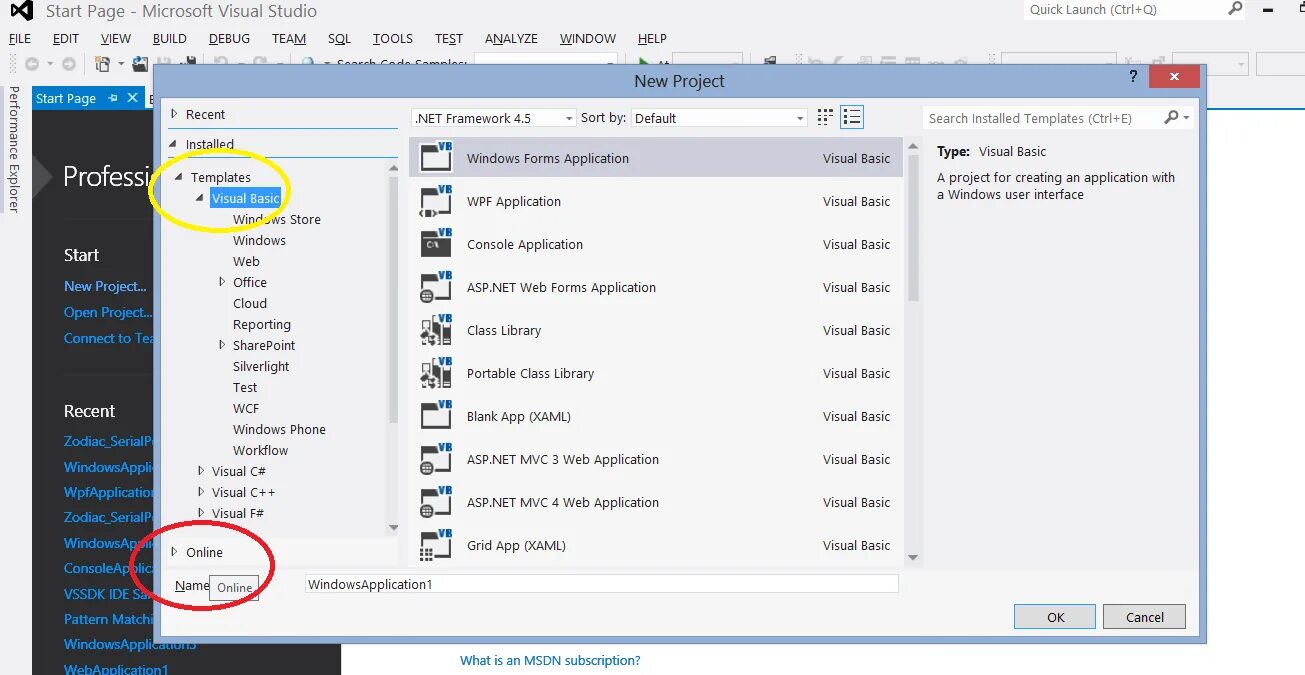Open the search options dropdown arrow
The image size is (1305, 675).
(1187, 118)
